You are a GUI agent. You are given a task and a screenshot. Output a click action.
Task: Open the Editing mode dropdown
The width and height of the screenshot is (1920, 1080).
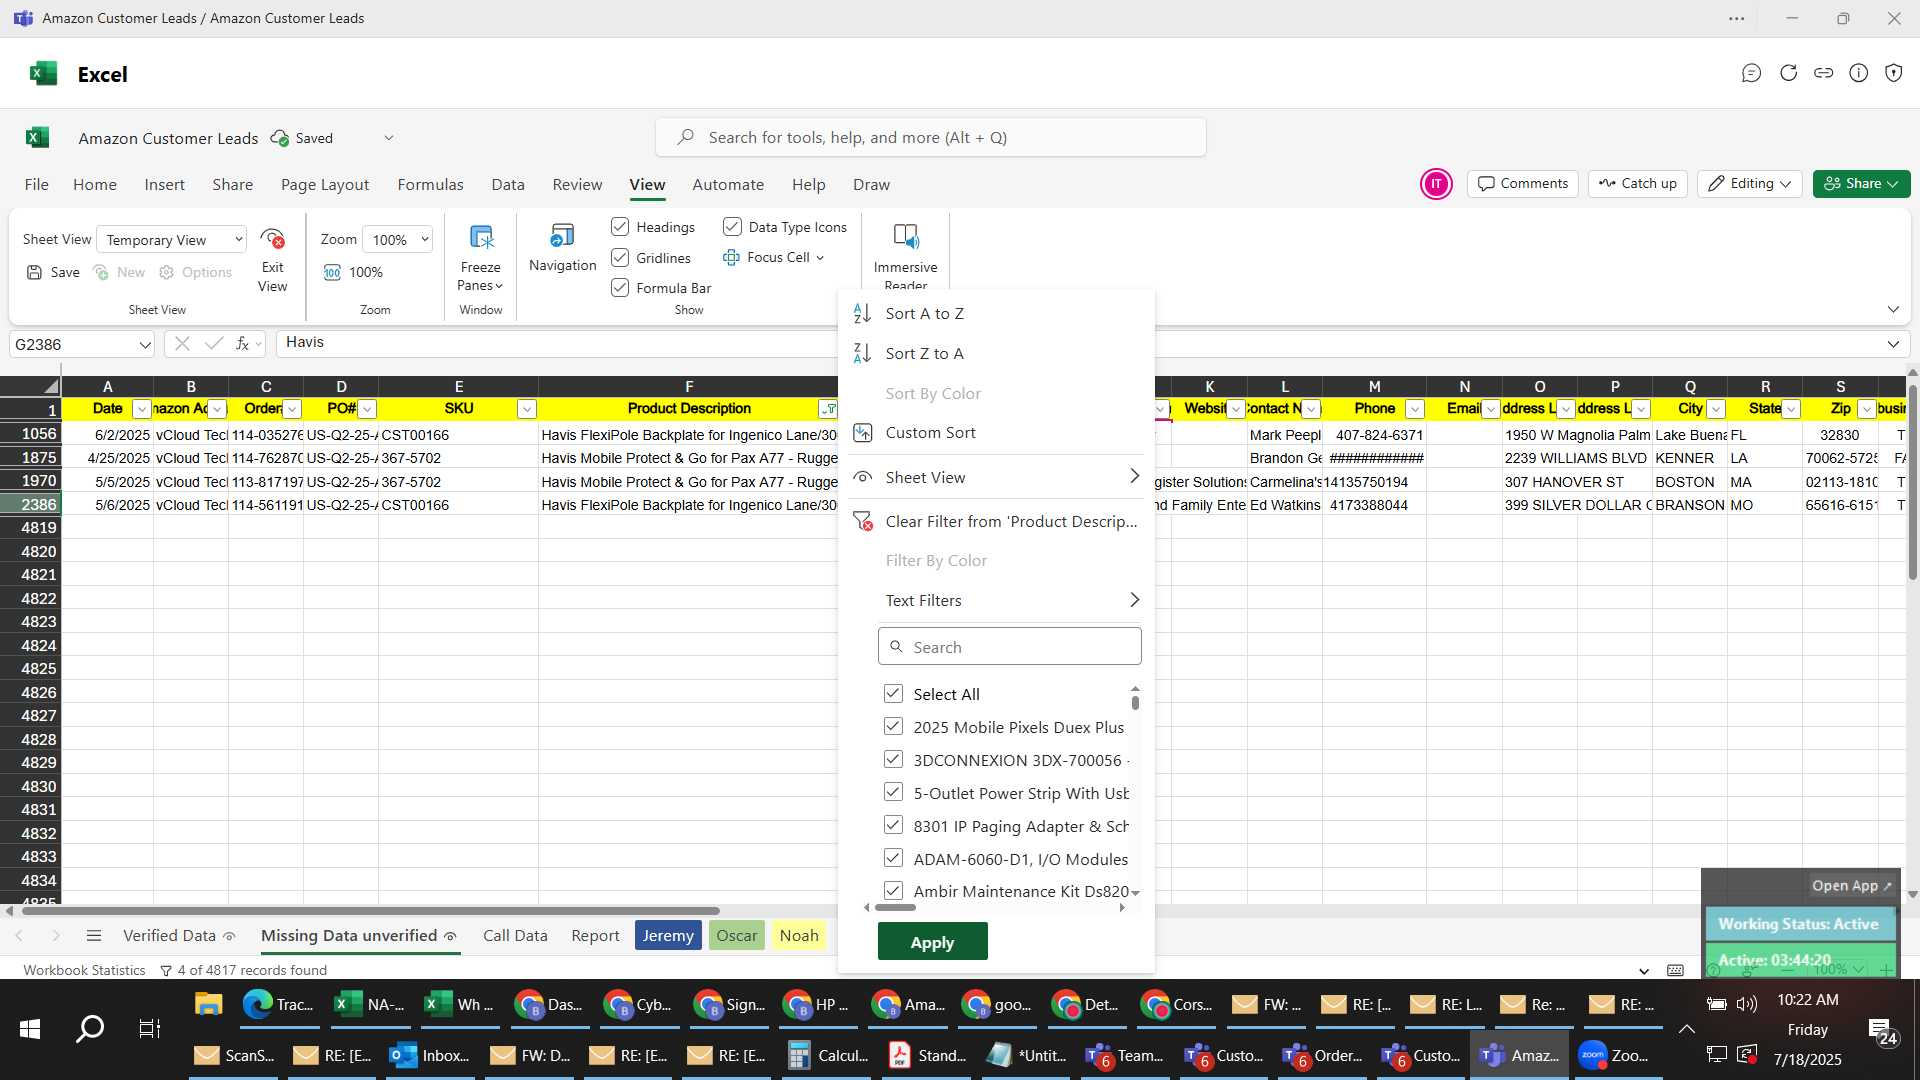point(1749,184)
